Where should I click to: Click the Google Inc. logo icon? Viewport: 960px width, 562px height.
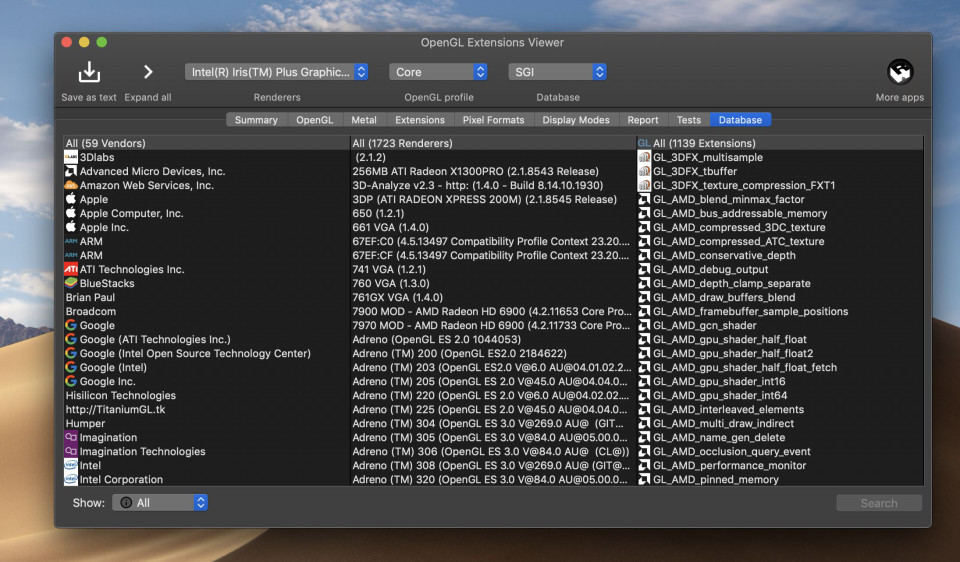pos(71,381)
